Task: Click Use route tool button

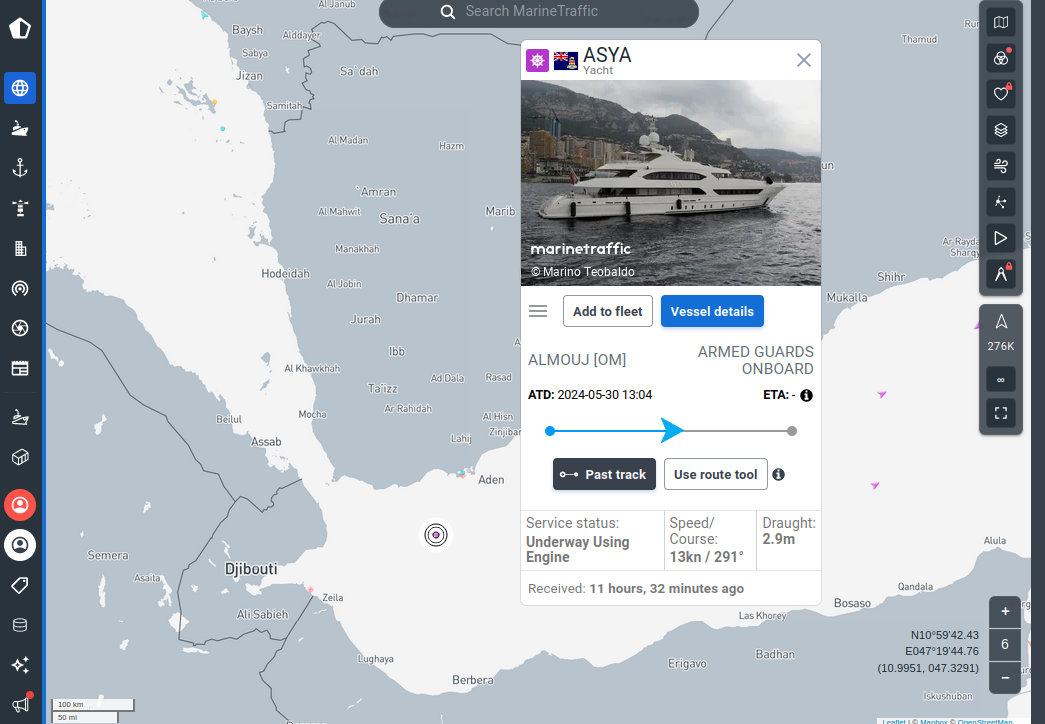Action: click(x=716, y=474)
